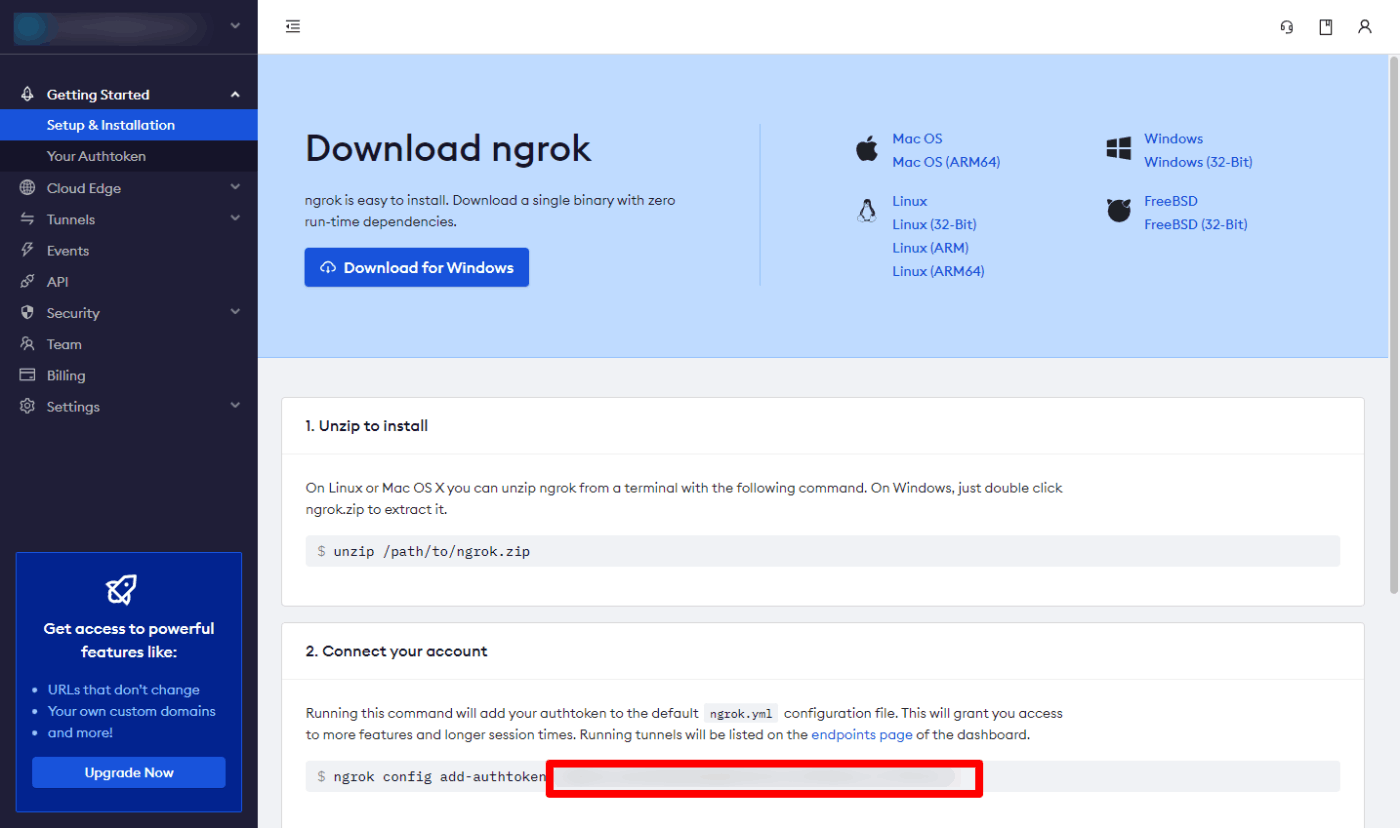
Task: Open the account switcher dropdown arrow
Action: pyautogui.click(x=235, y=26)
